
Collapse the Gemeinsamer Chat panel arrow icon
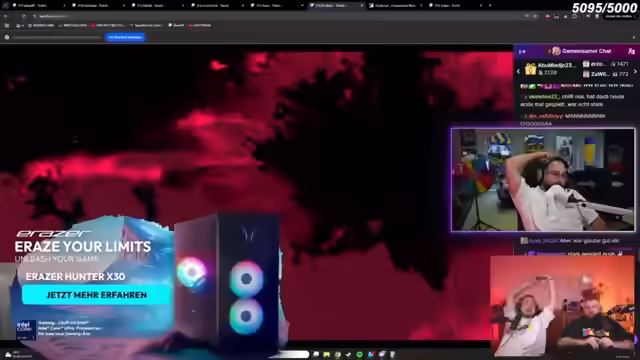tap(522, 51)
